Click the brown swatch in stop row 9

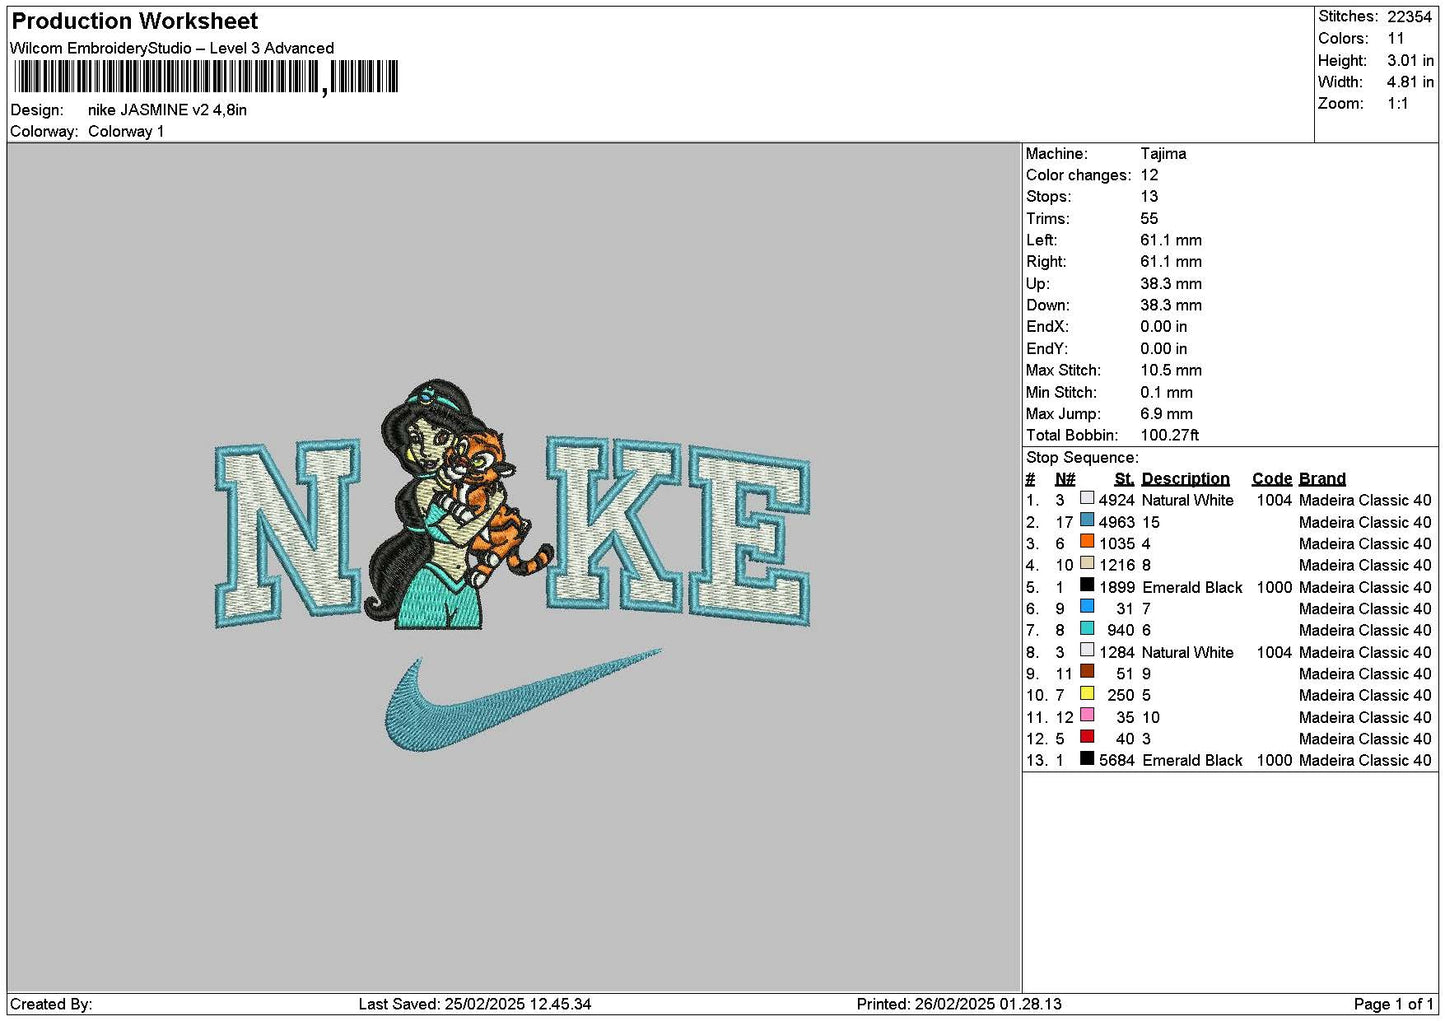coord(1087,672)
